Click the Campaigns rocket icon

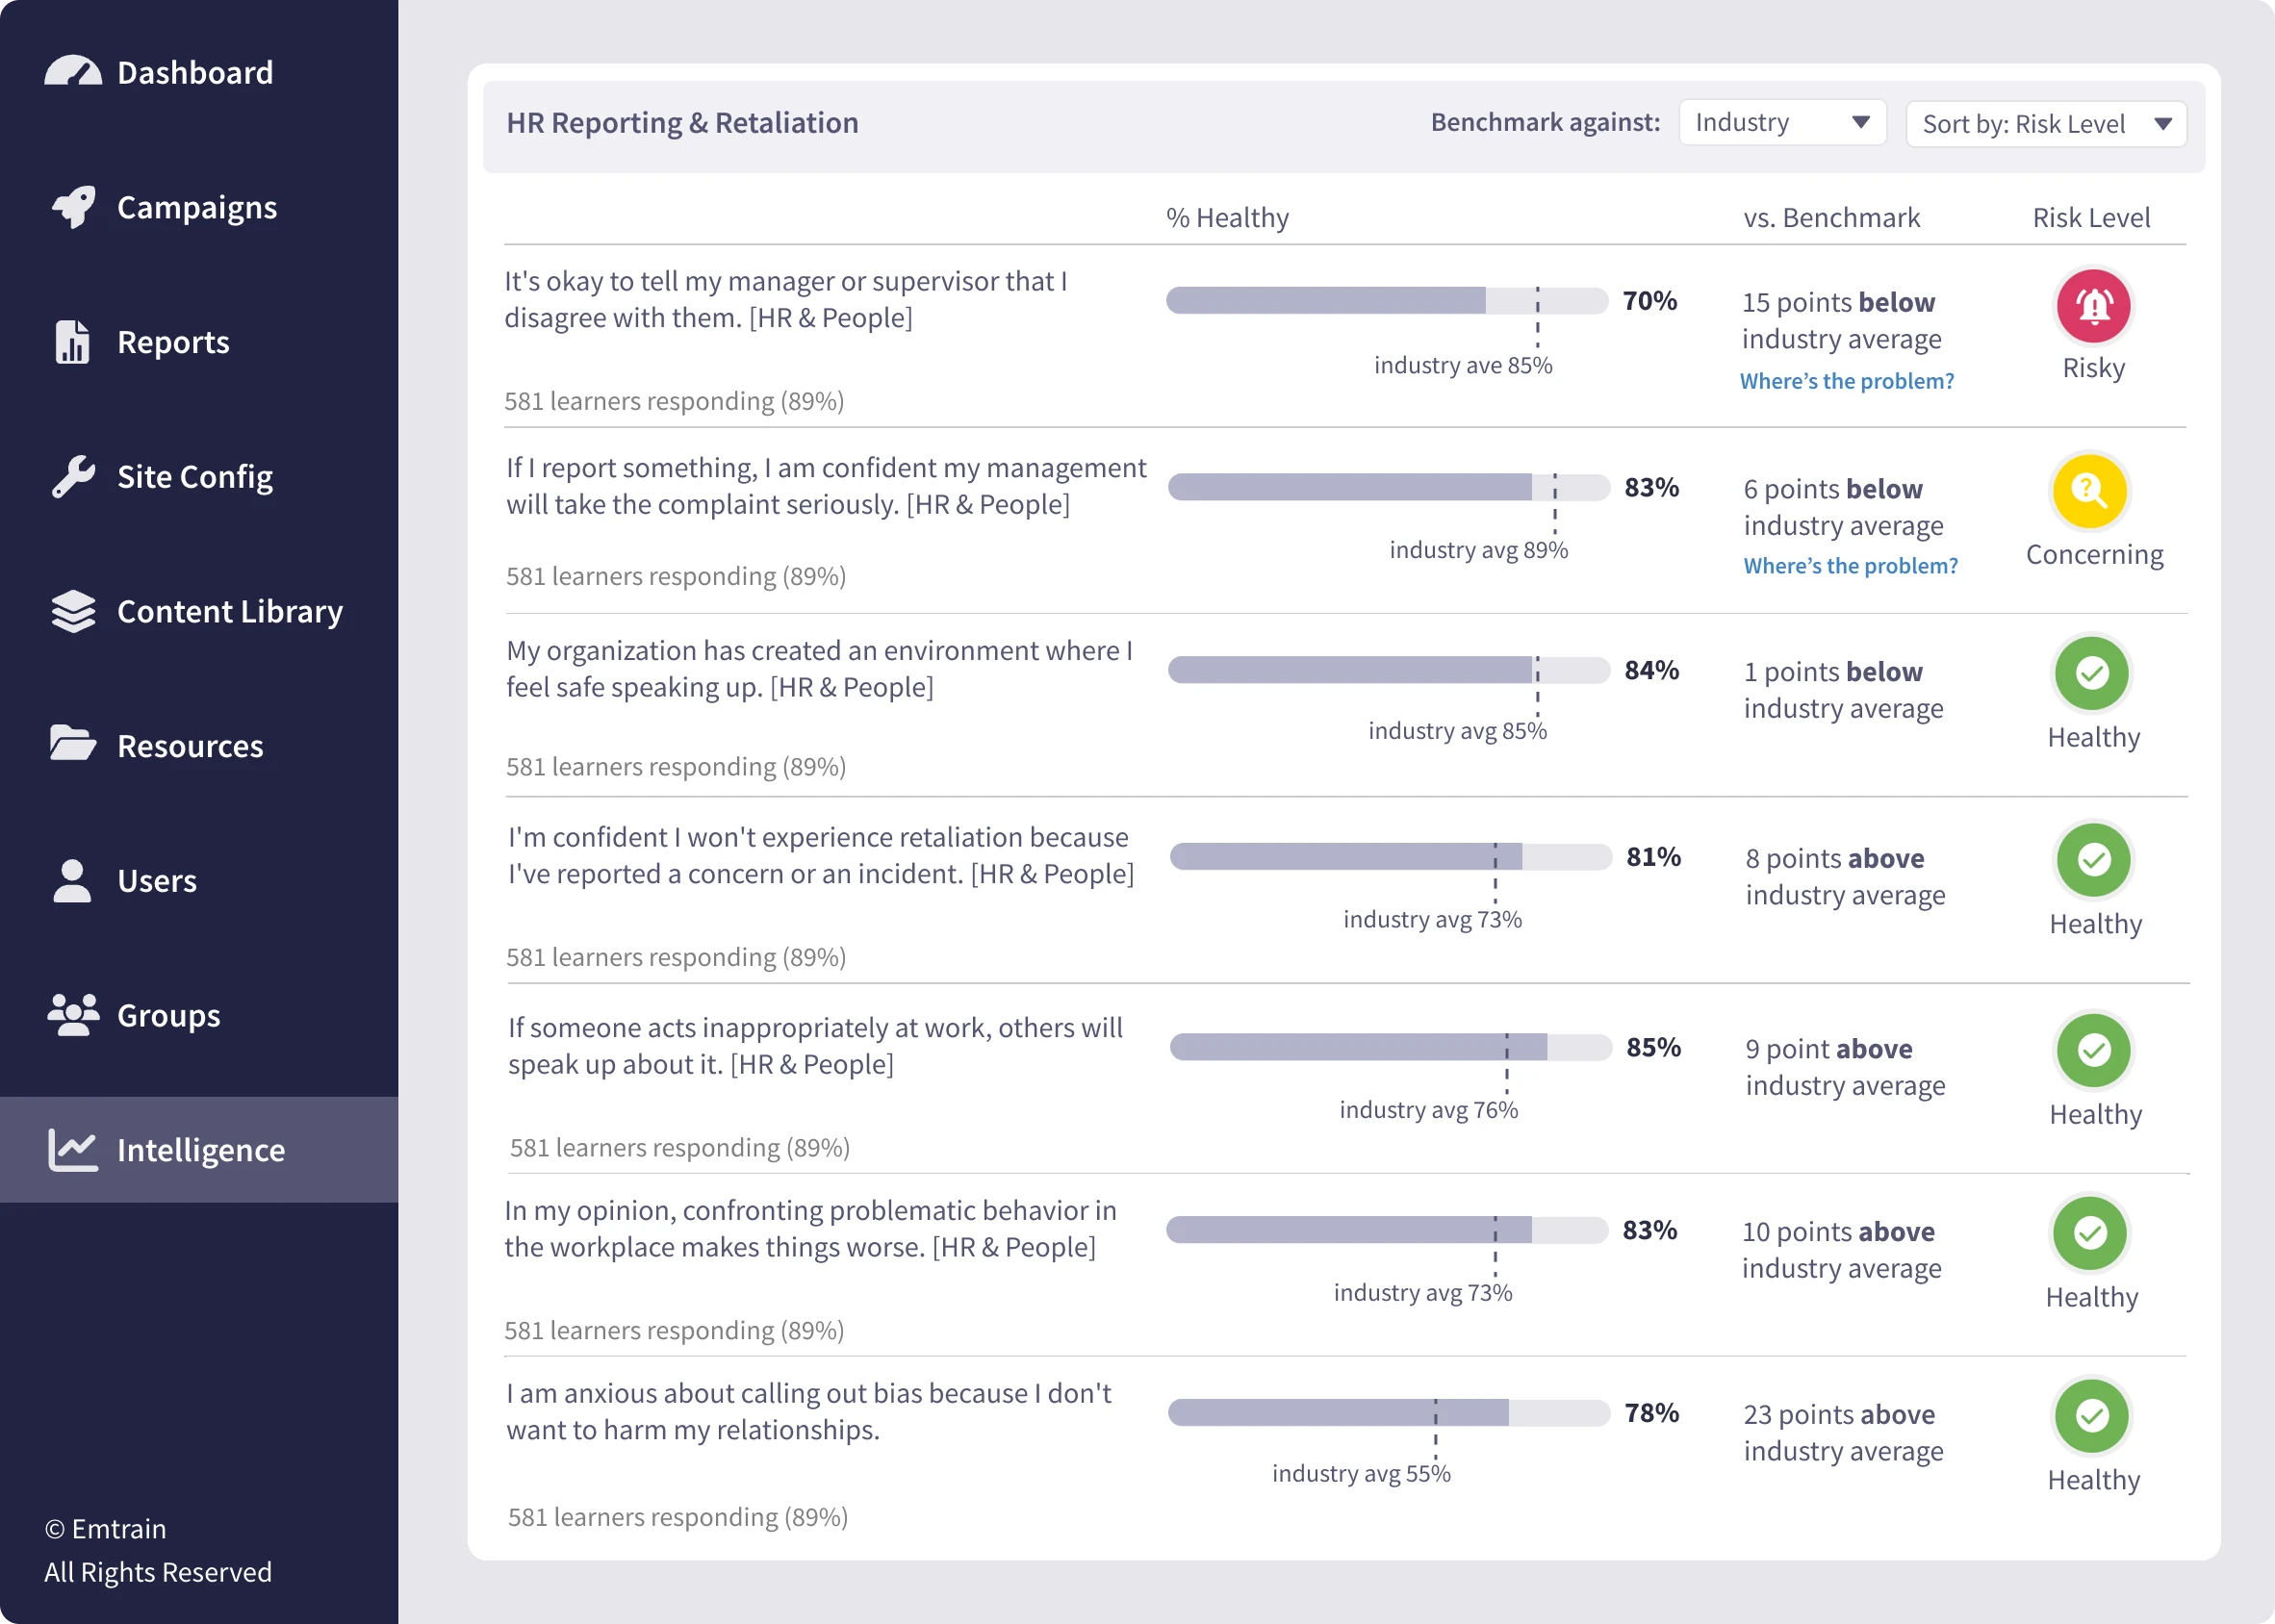coord(74,207)
